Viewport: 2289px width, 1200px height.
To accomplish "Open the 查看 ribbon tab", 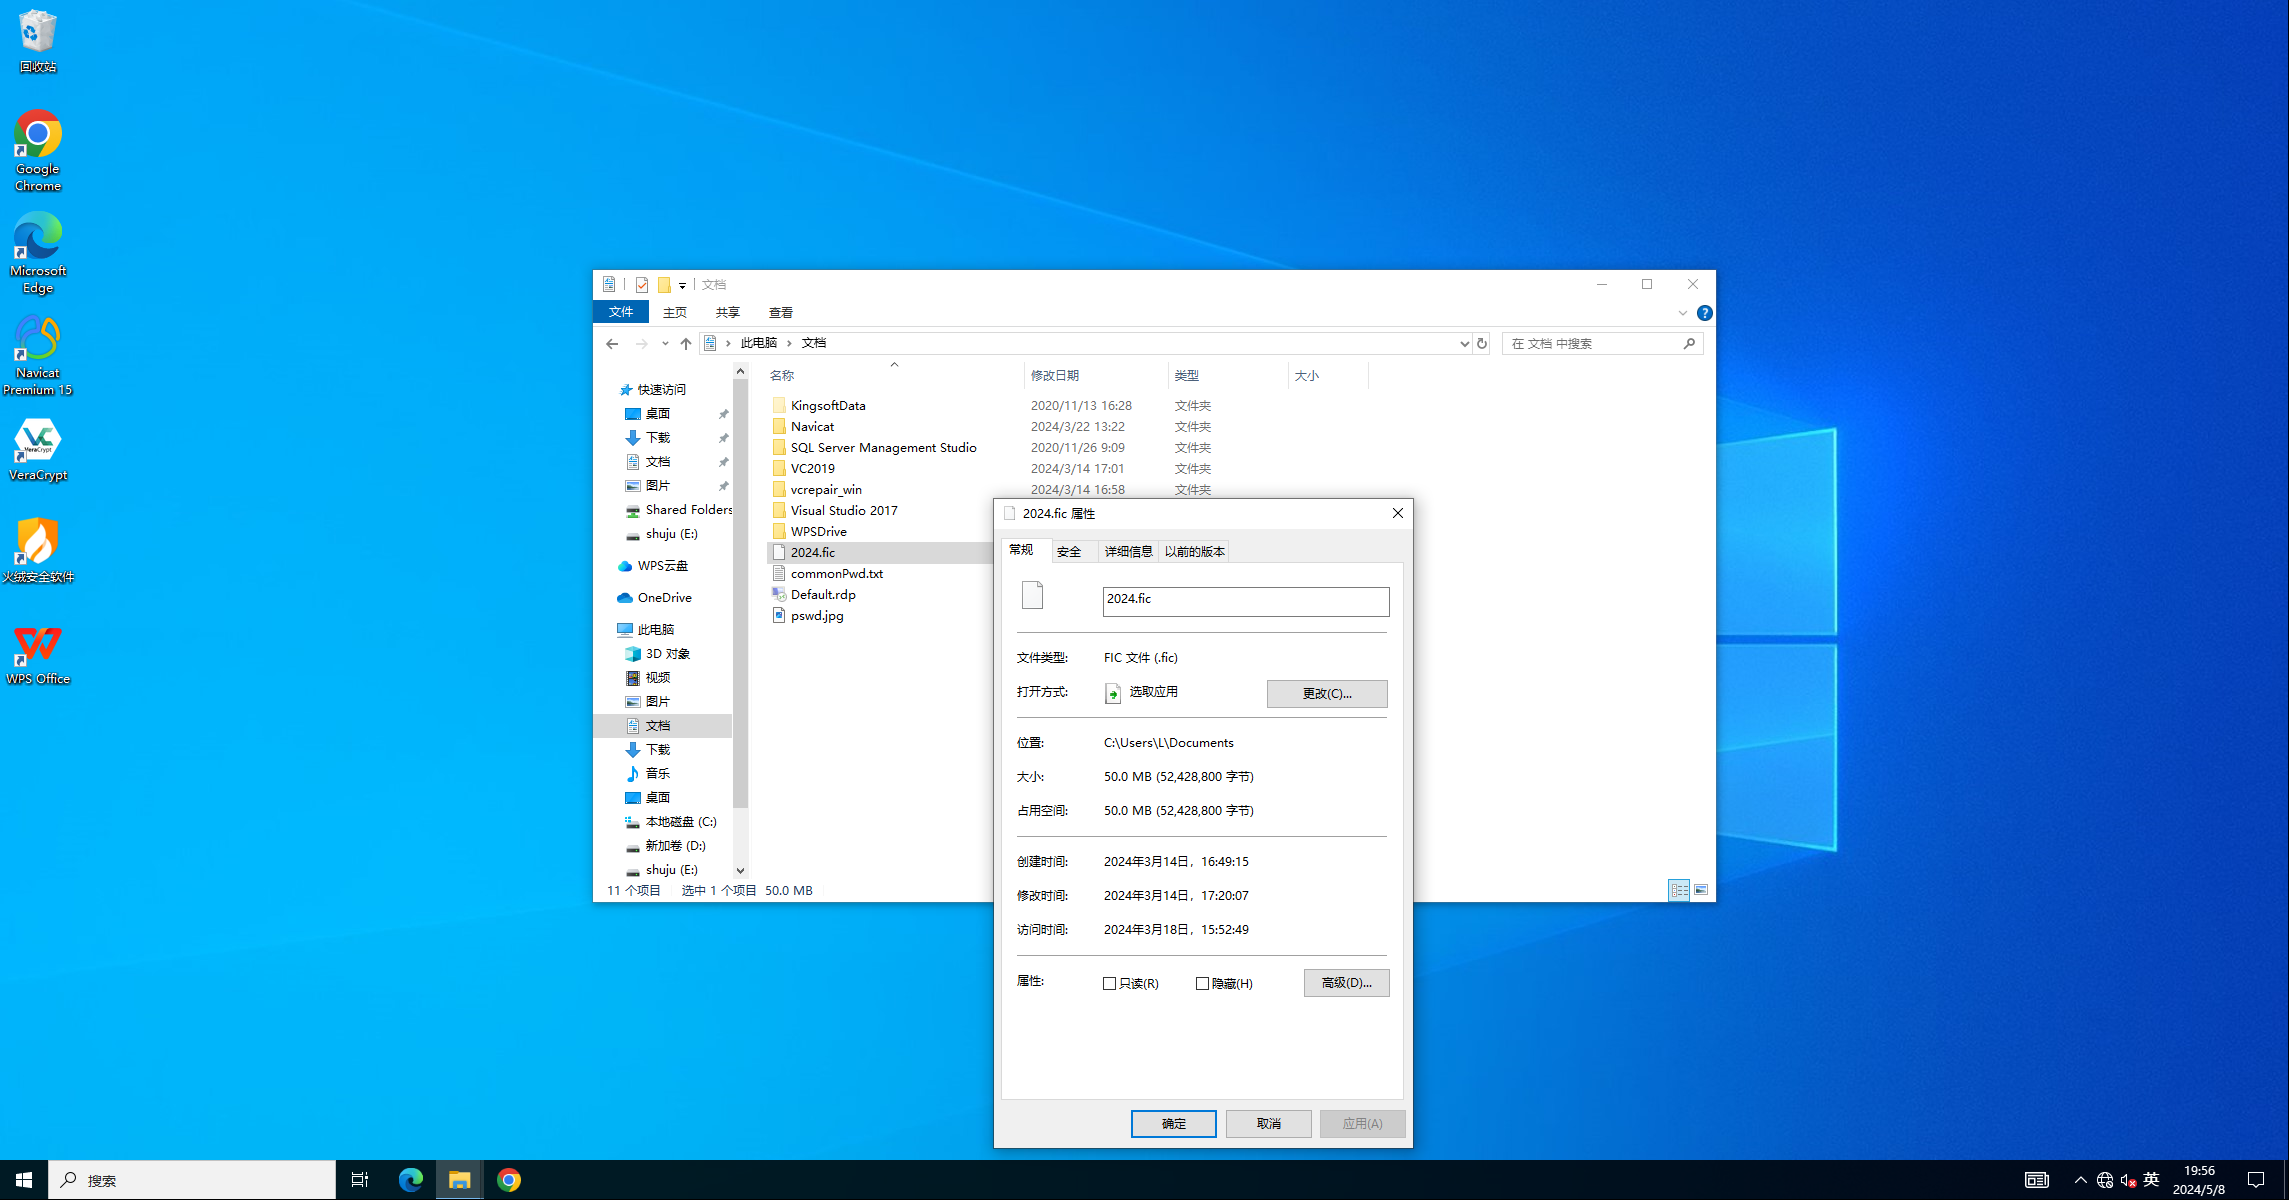I will (781, 313).
